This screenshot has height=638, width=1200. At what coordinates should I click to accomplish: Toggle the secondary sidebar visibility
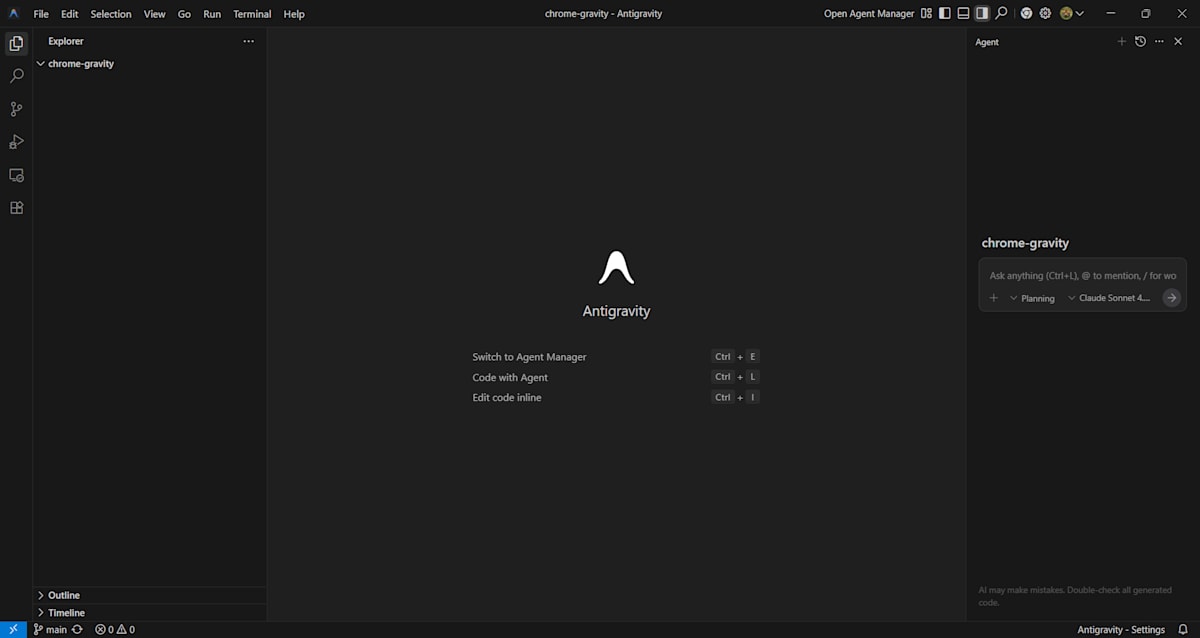pos(981,13)
